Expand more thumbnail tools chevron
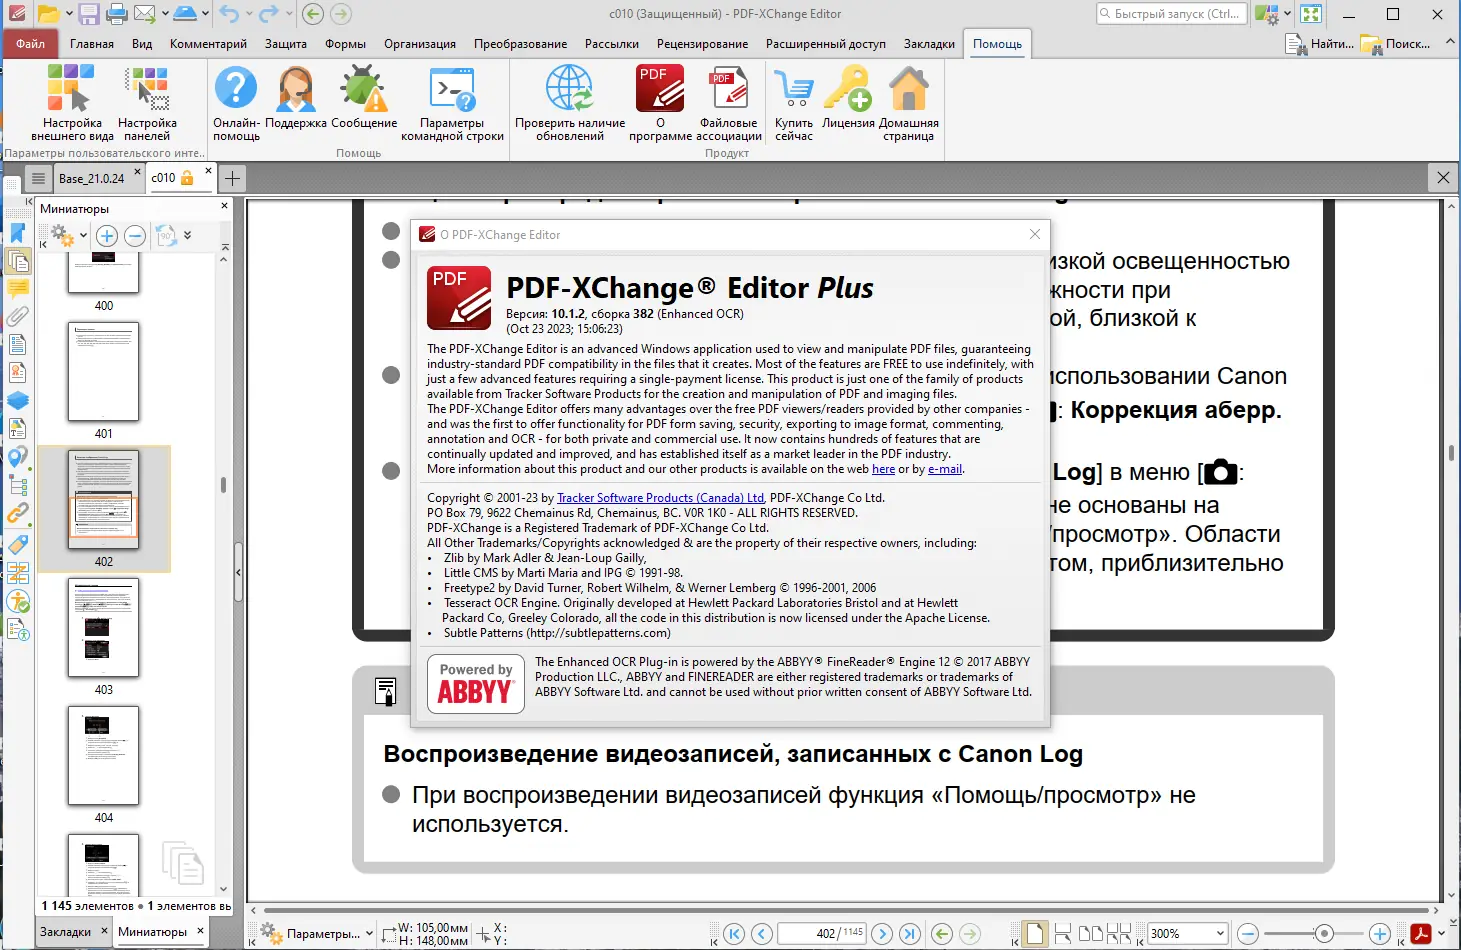 click(x=188, y=236)
